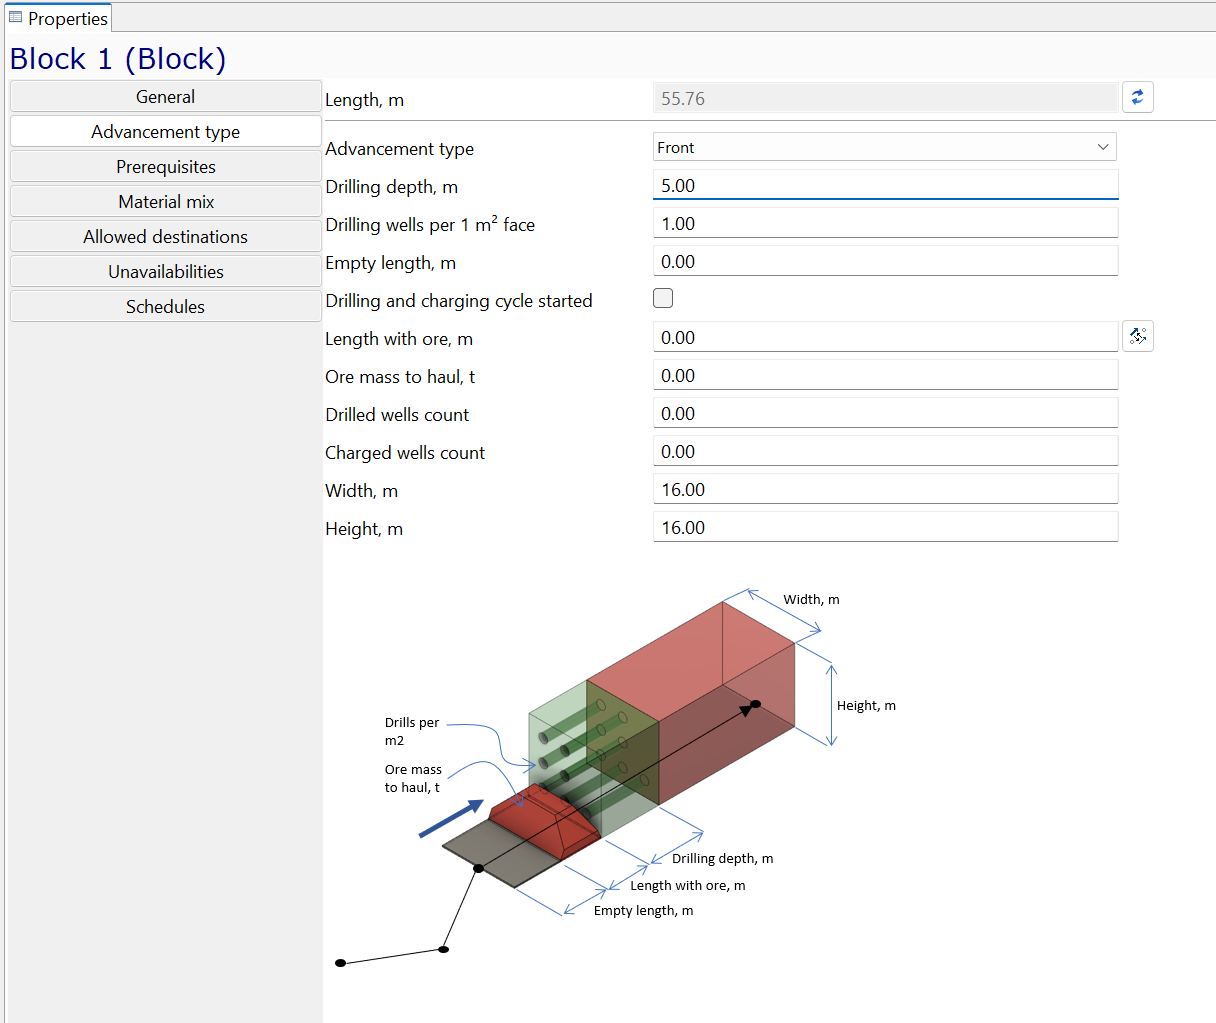Click the read-only Length value 55.76
The height and width of the screenshot is (1023, 1216).
point(885,98)
